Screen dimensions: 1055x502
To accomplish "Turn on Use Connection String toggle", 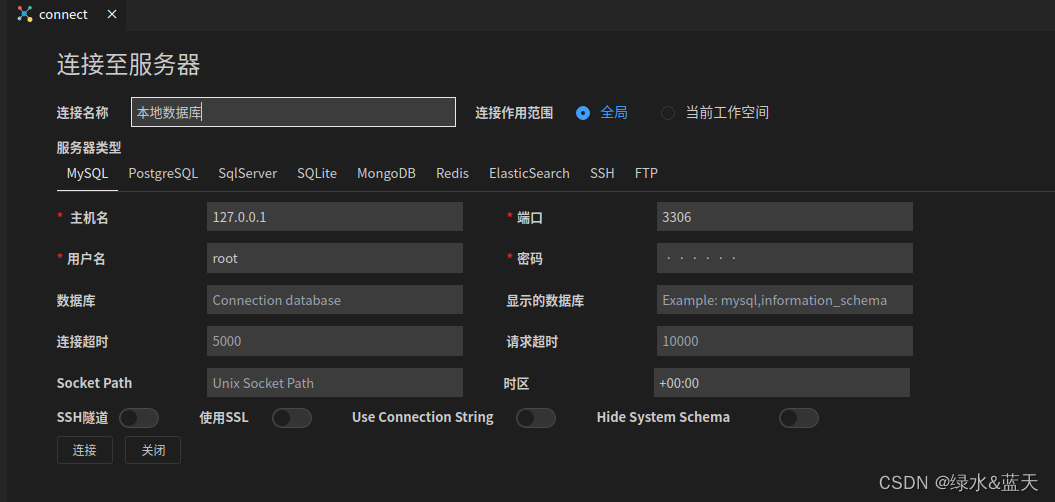I will click(x=536, y=418).
